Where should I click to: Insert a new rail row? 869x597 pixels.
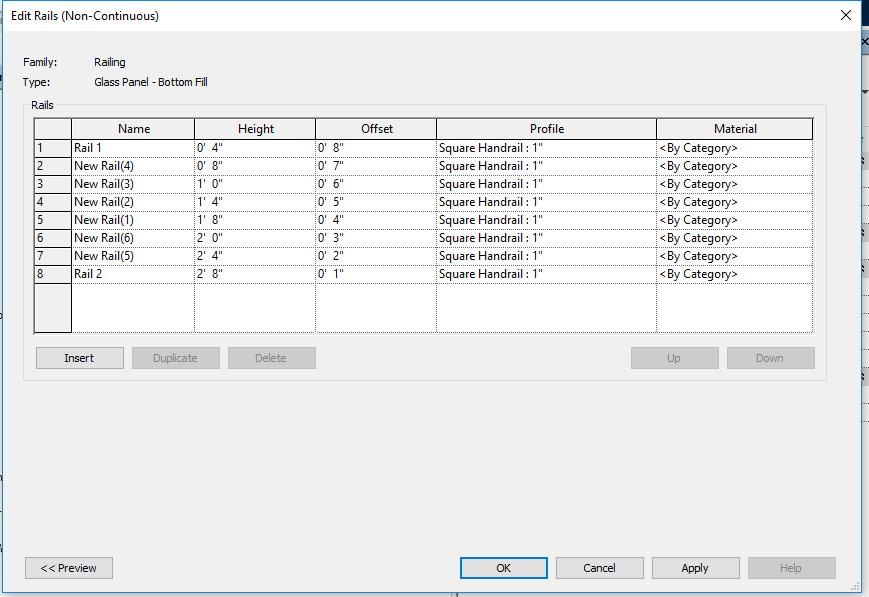point(79,357)
